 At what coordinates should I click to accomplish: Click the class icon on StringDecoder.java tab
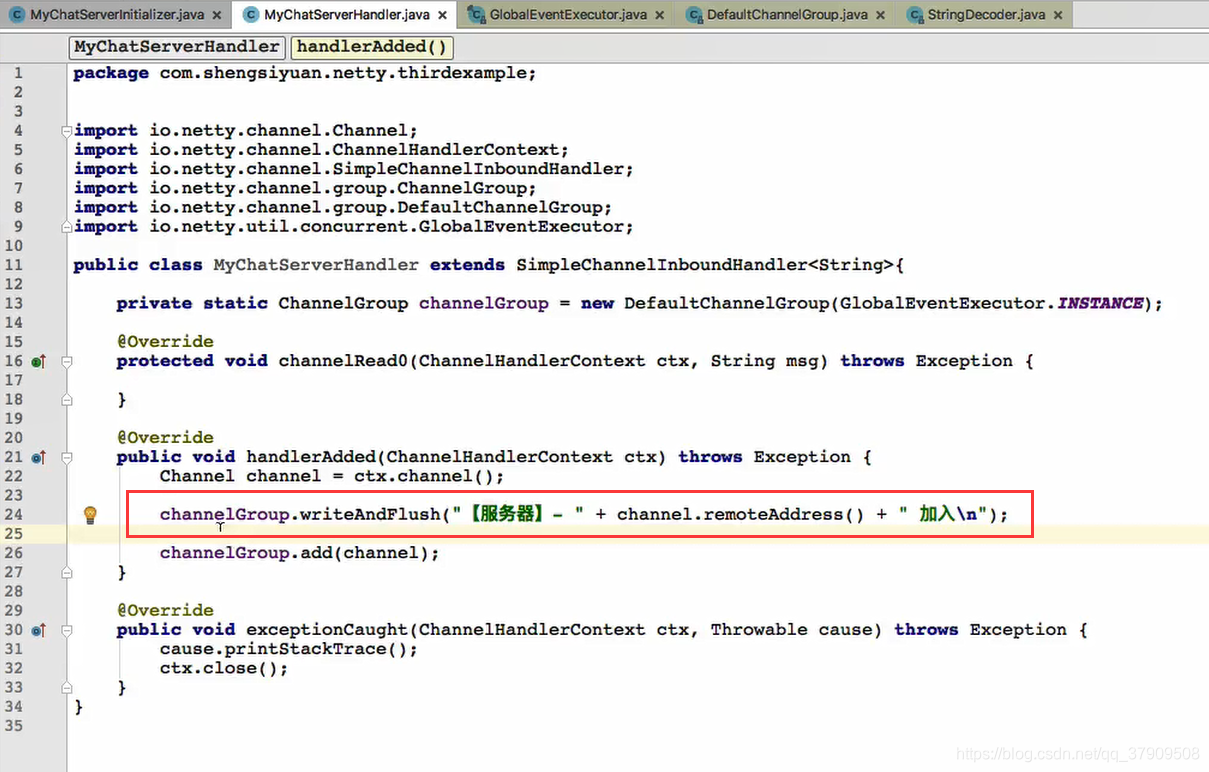(914, 15)
